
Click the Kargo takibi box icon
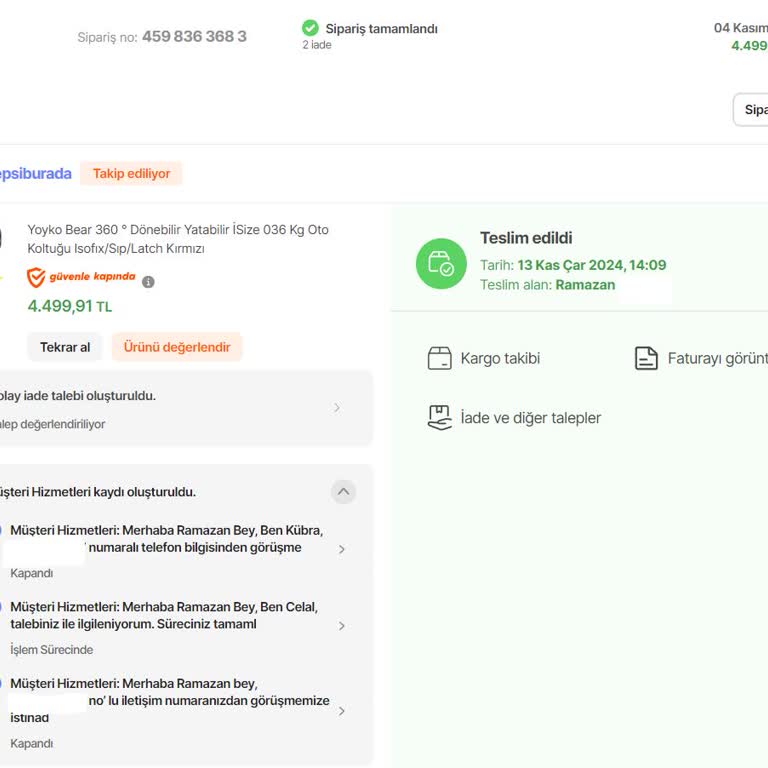coord(439,358)
